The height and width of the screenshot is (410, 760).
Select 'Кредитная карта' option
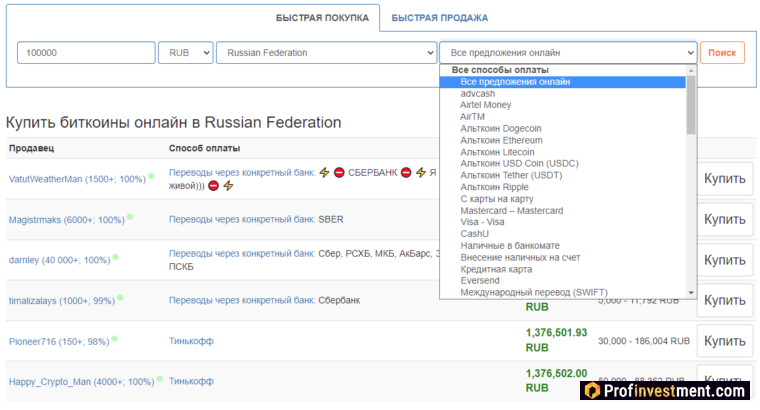[496, 269]
